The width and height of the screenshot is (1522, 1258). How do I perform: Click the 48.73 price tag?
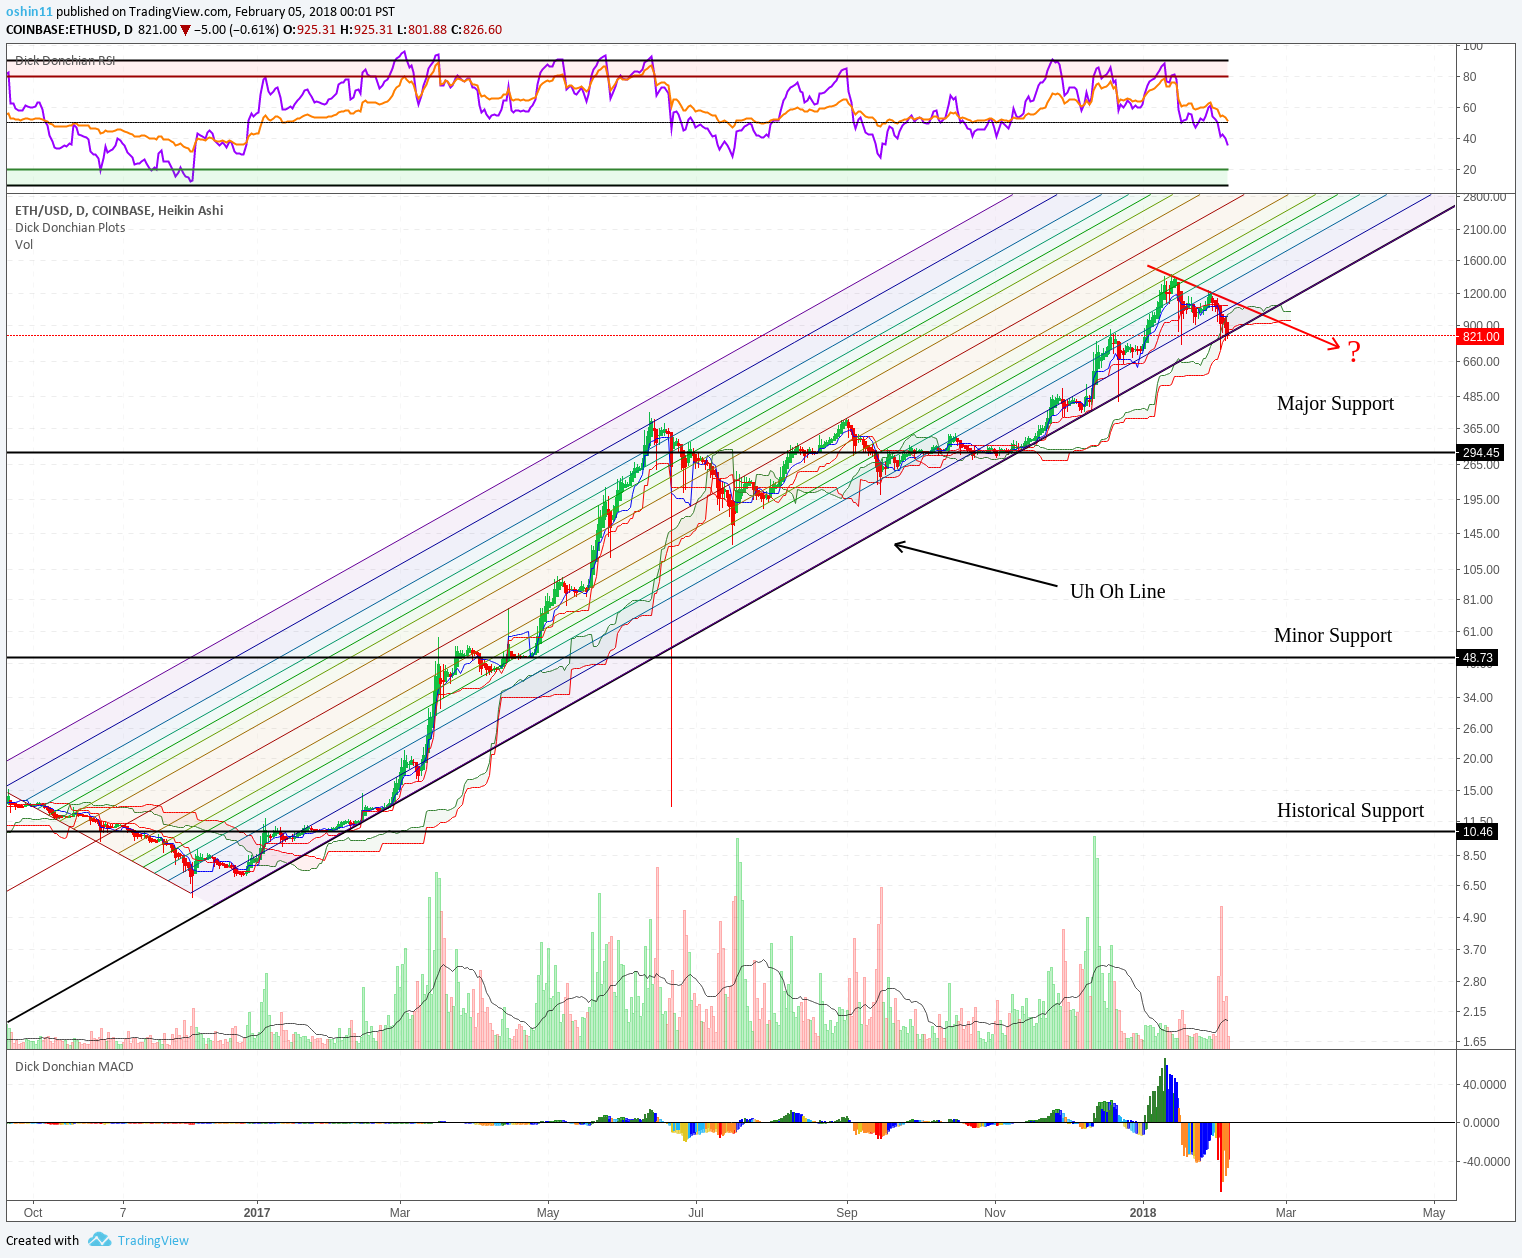[x=1477, y=657]
